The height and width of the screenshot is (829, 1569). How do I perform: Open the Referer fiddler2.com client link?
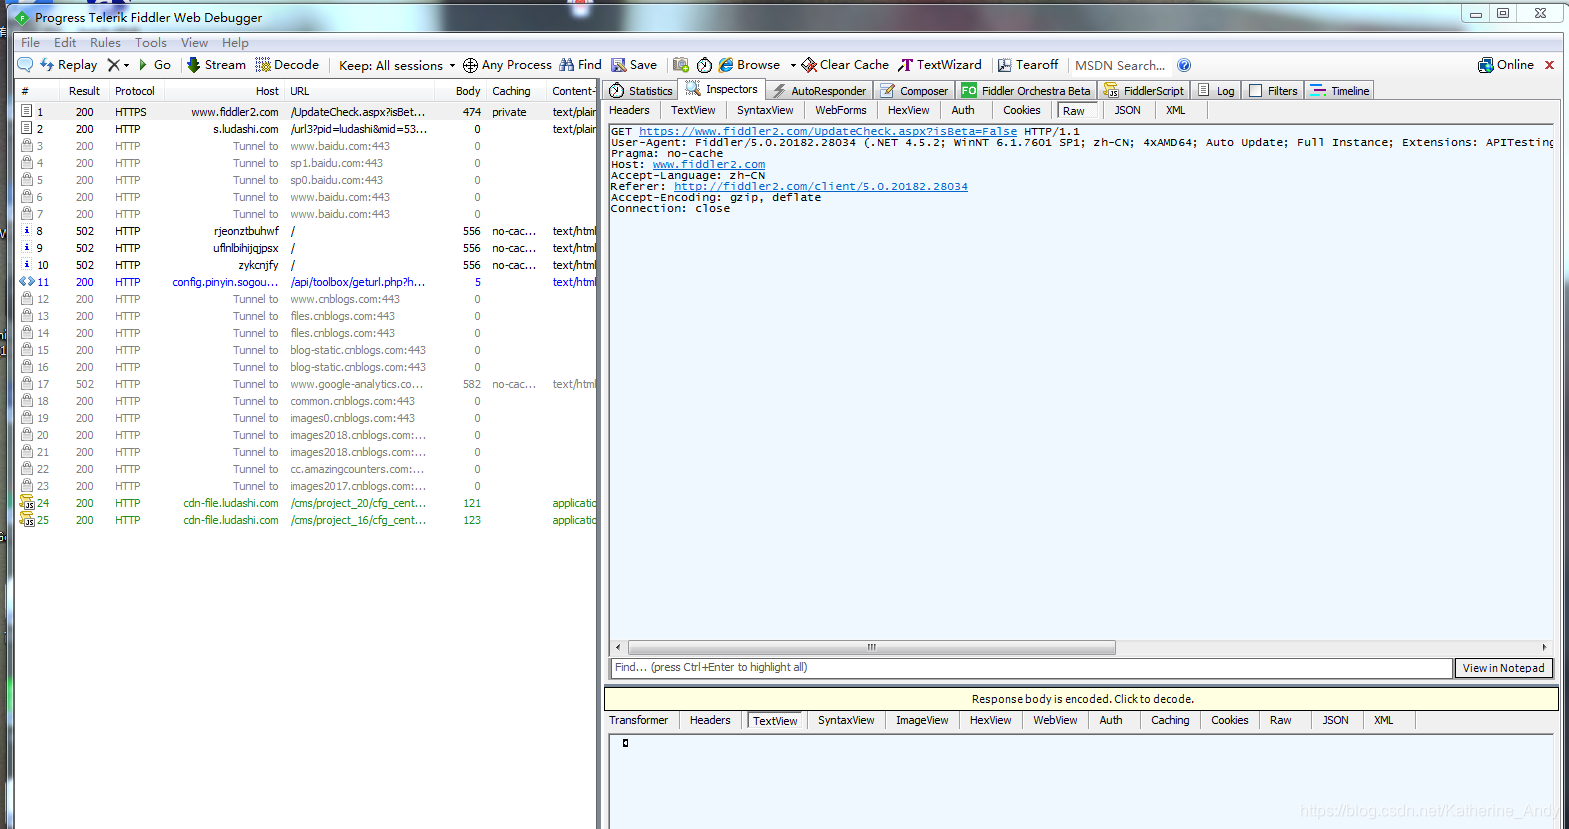[x=821, y=186]
